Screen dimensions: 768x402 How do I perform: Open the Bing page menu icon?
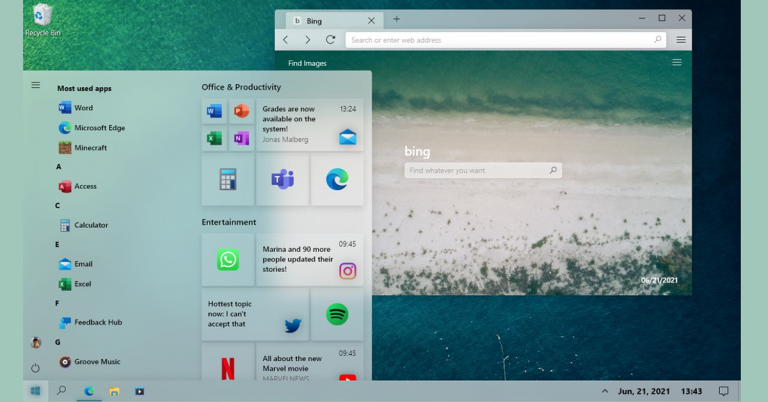677,62
